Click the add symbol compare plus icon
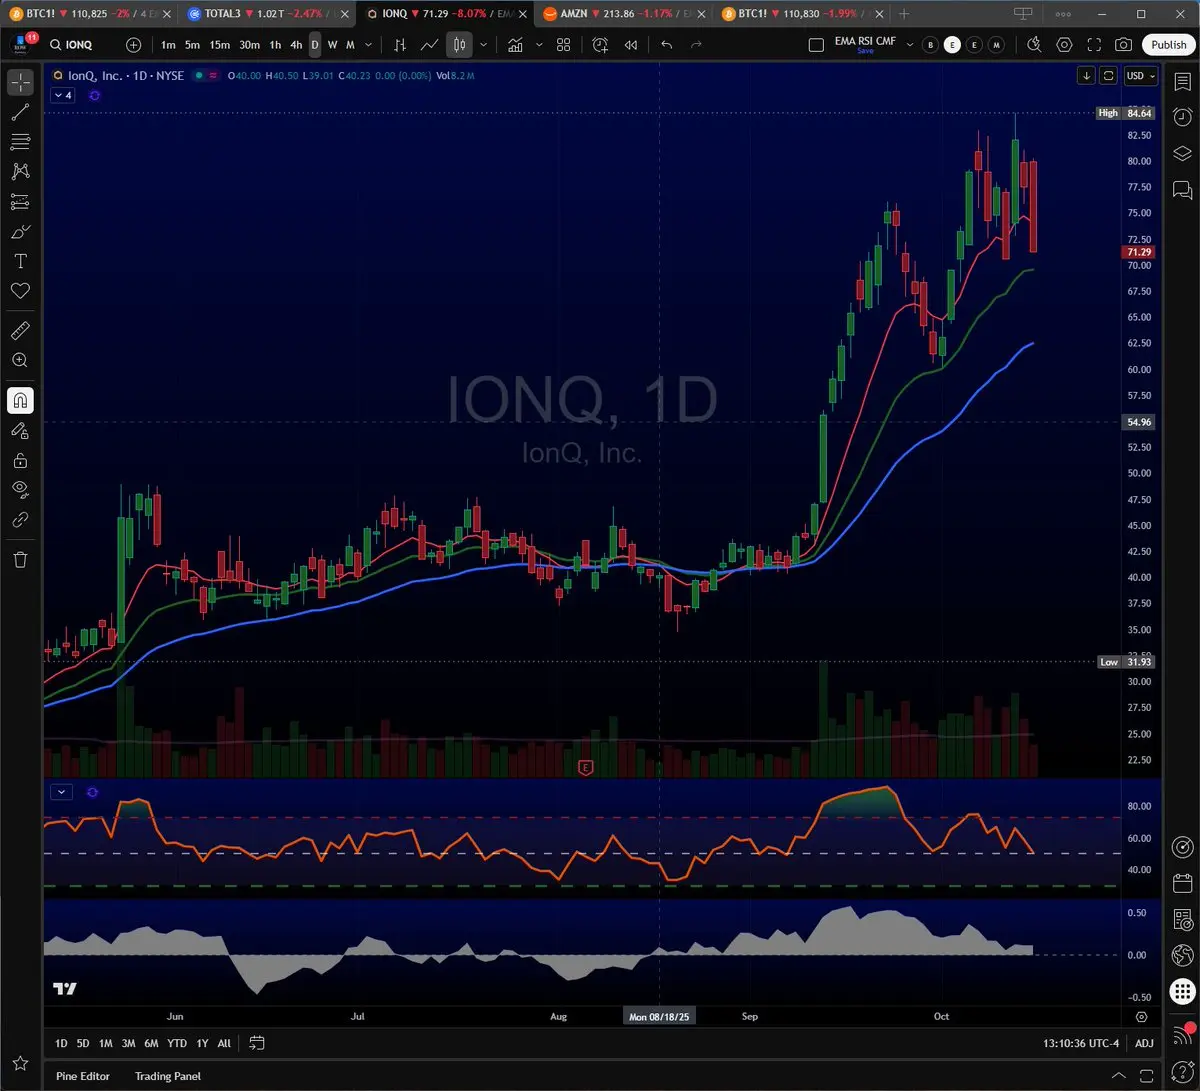 click(134, 45)
